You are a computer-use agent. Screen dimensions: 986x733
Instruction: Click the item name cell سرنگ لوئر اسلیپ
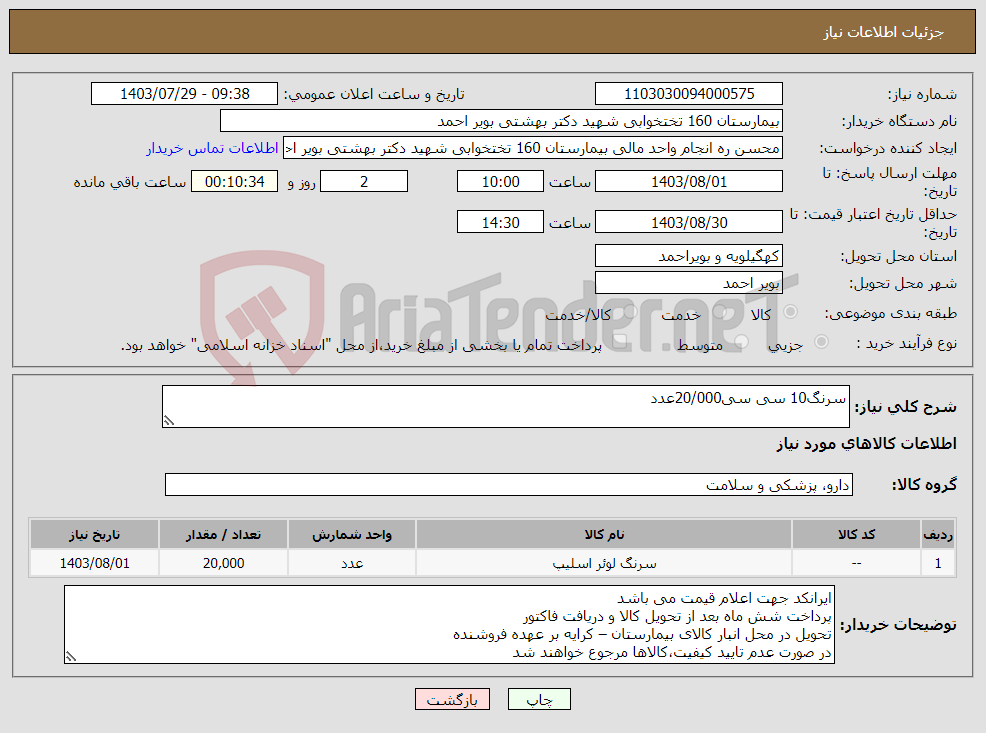(x=604, y=563)
